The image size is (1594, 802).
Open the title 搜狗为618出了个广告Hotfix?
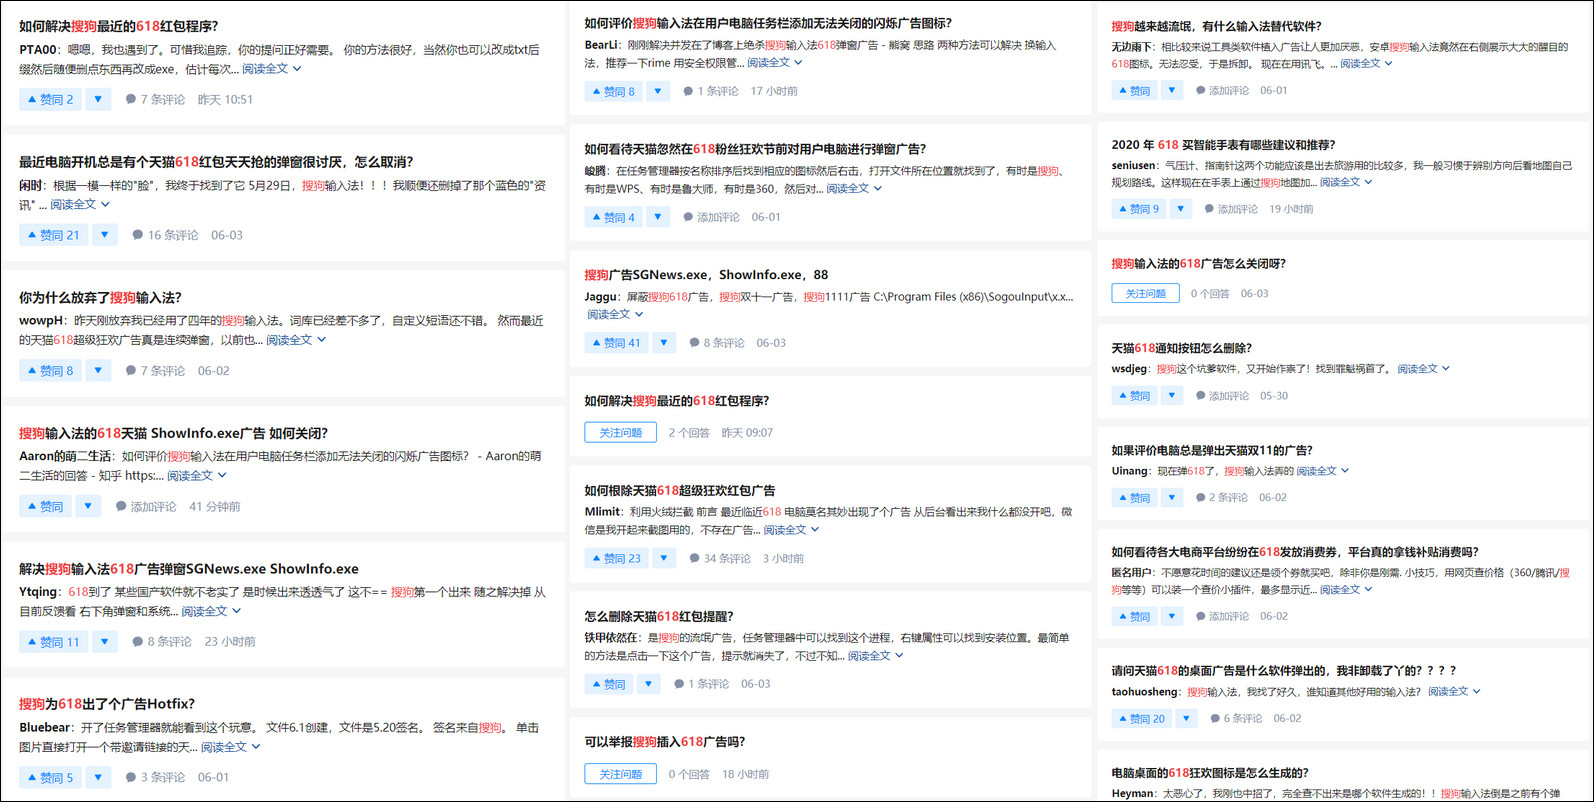pyautogui.click(x=107, y=704)
